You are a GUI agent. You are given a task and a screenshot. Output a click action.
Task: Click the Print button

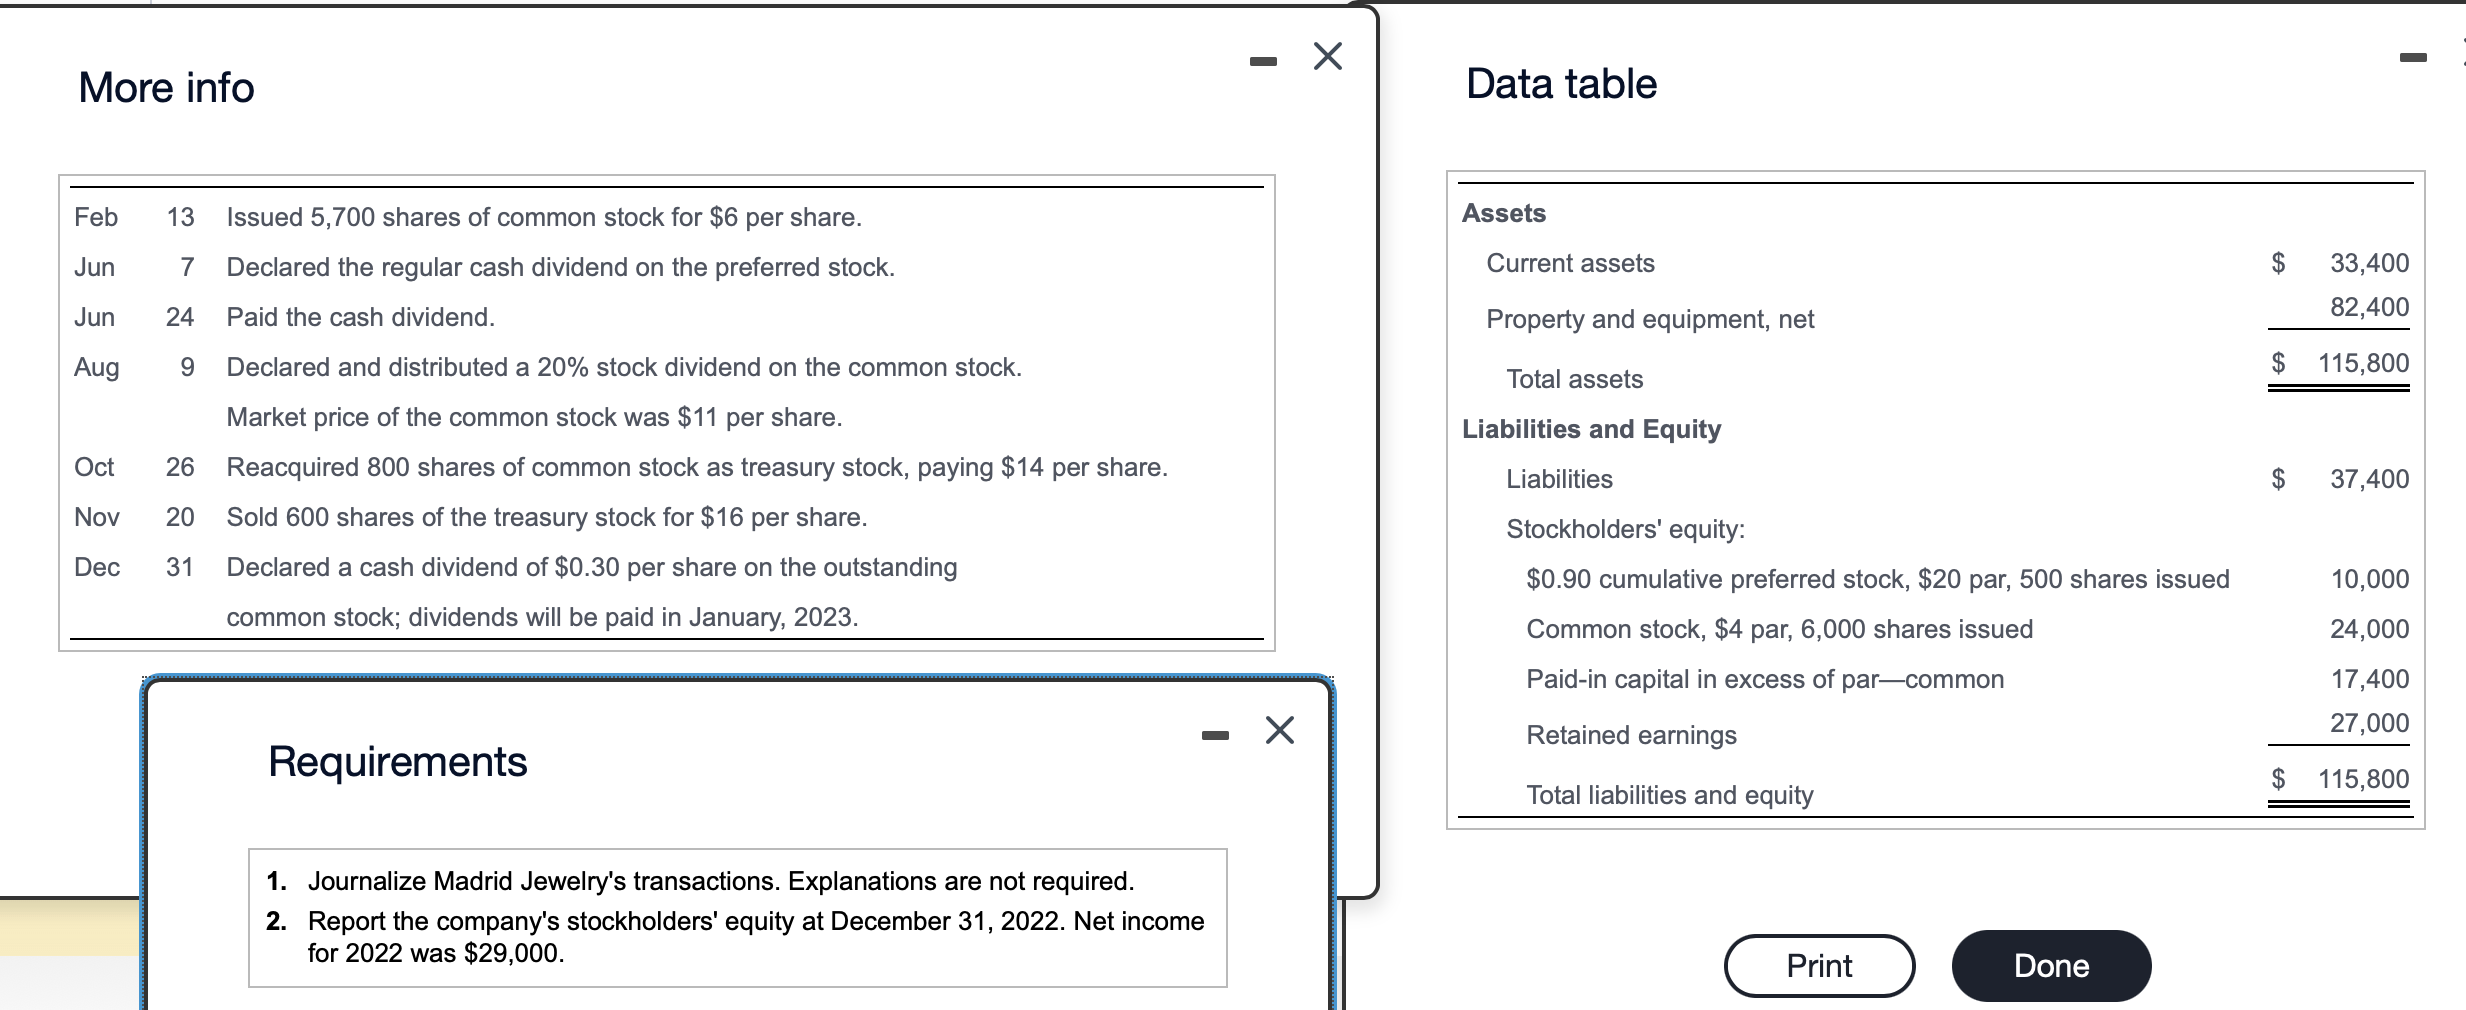click(1818, 964)
